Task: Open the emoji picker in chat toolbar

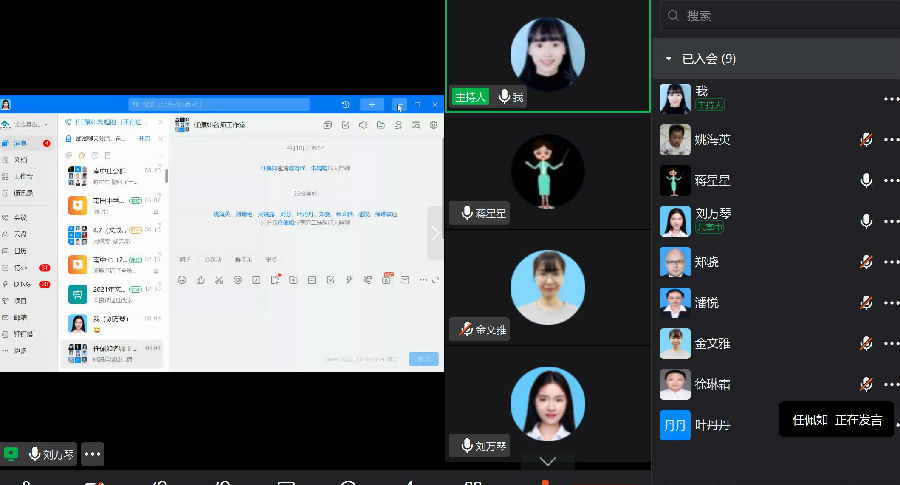Action: (182, 280)
